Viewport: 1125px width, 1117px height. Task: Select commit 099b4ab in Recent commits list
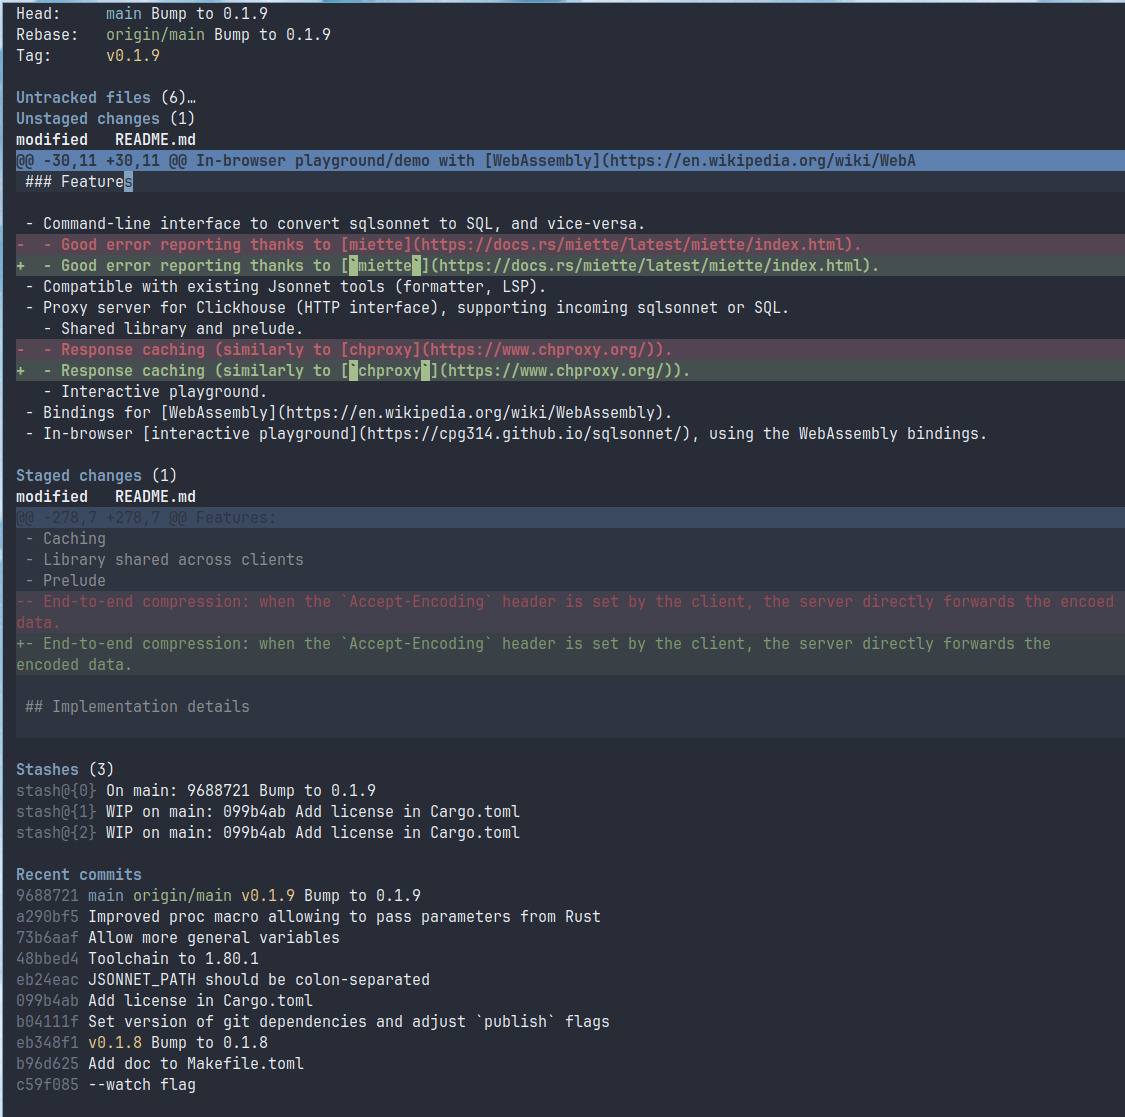tap(164, 1000)
